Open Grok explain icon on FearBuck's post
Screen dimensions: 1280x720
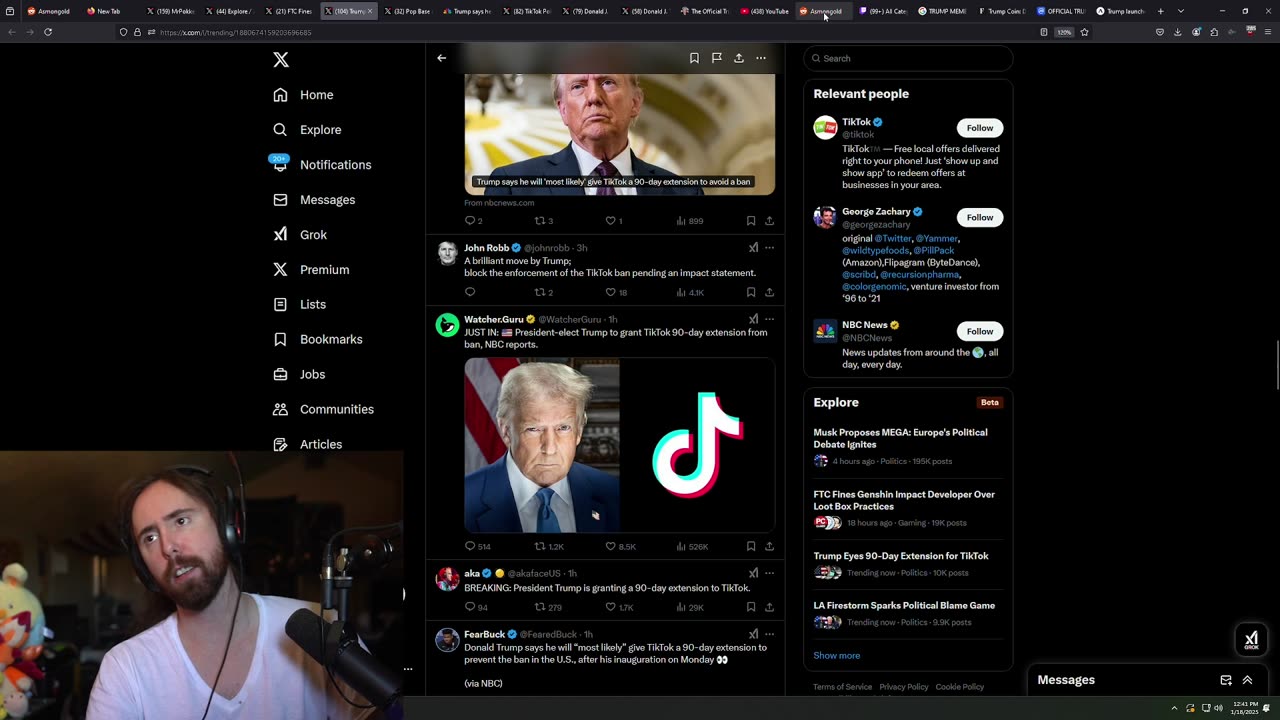(x=753, y=634)
